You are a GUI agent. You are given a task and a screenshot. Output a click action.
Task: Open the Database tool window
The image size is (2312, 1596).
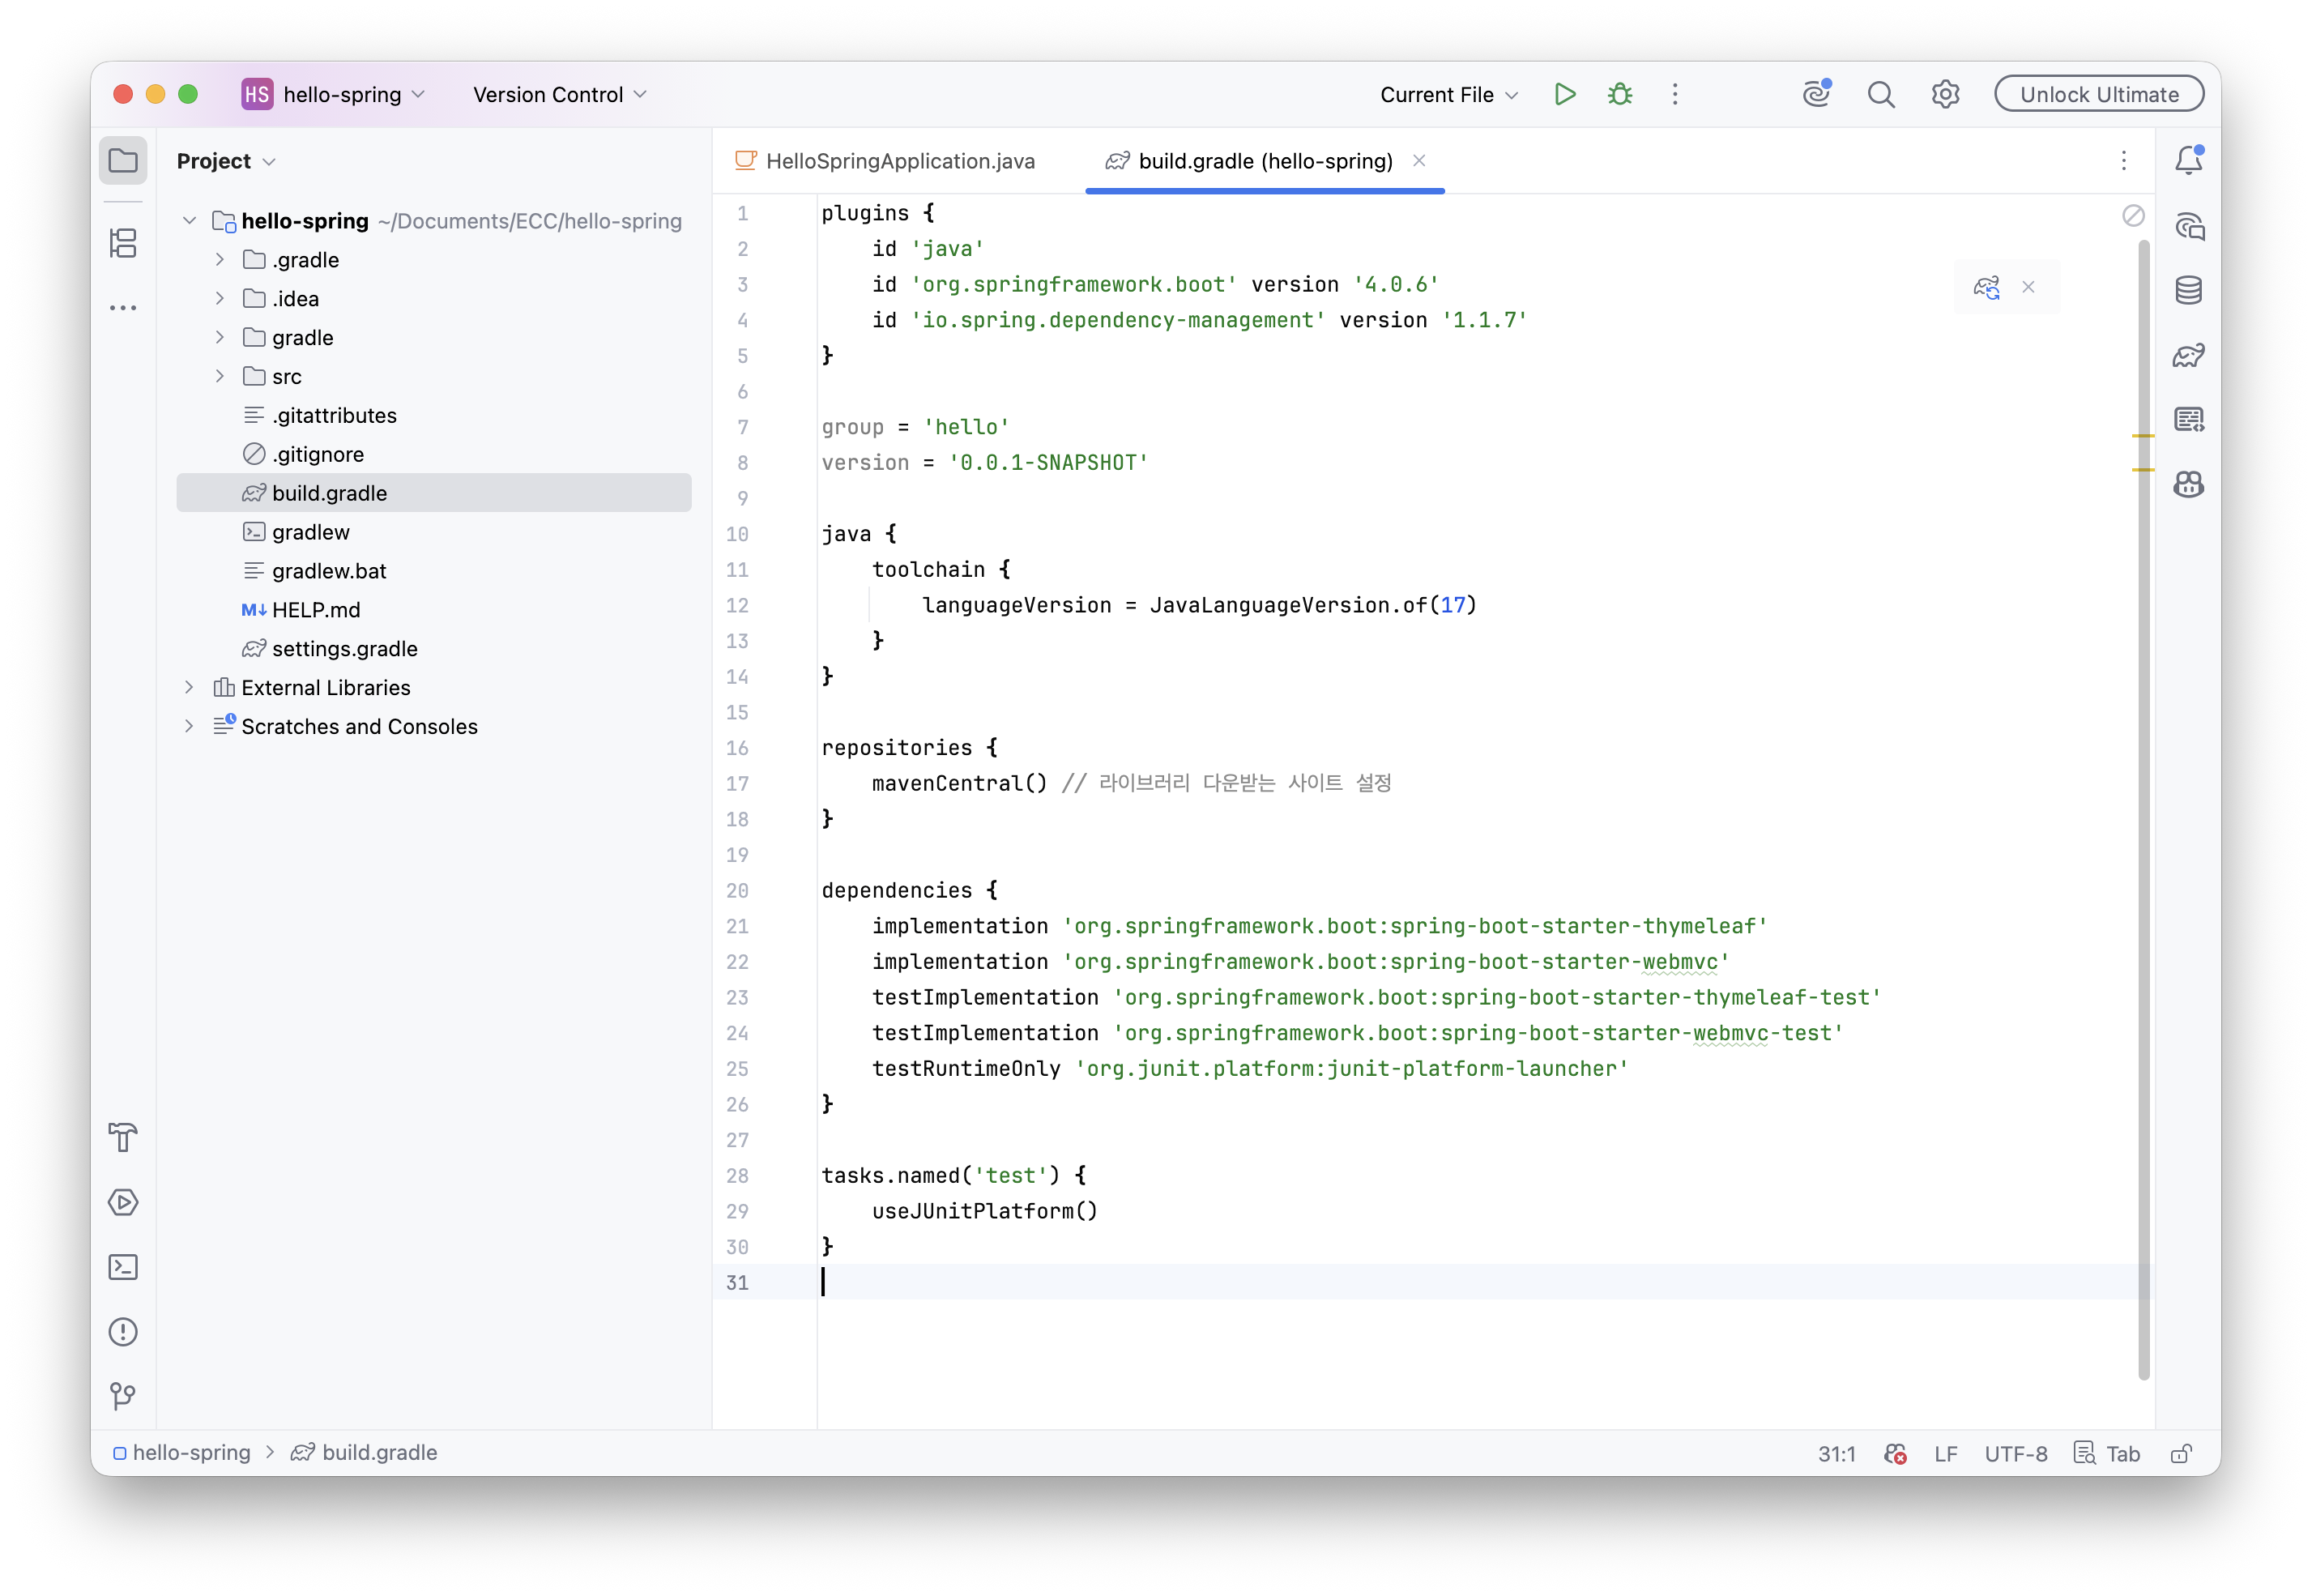(2189, 290)
